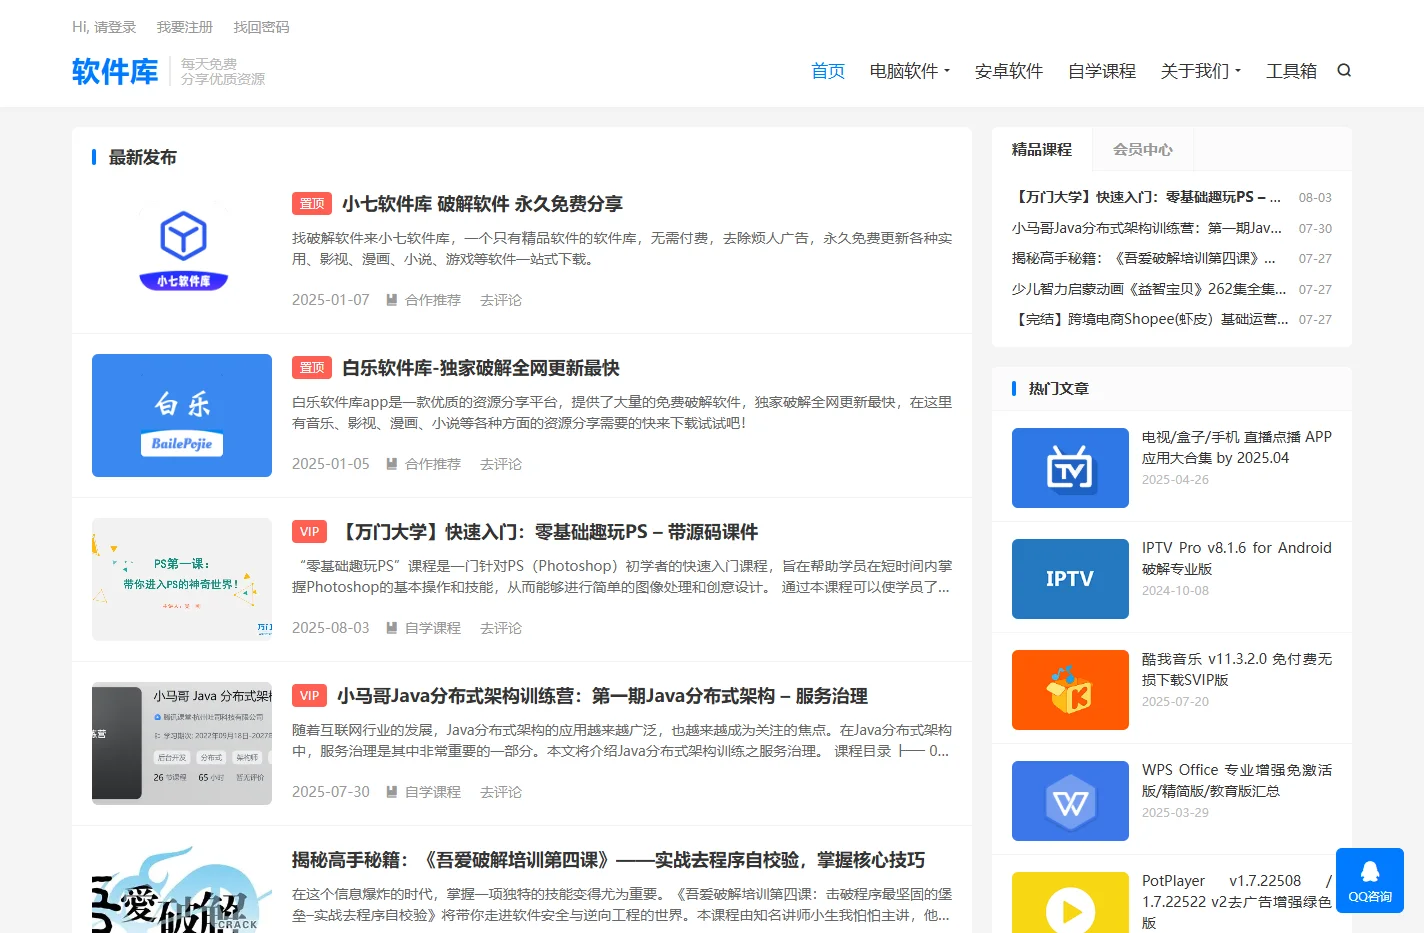Screen dimensions: 1424x933
Task: Click the VIP badge on 小马哥Java post
Action: 310,696
